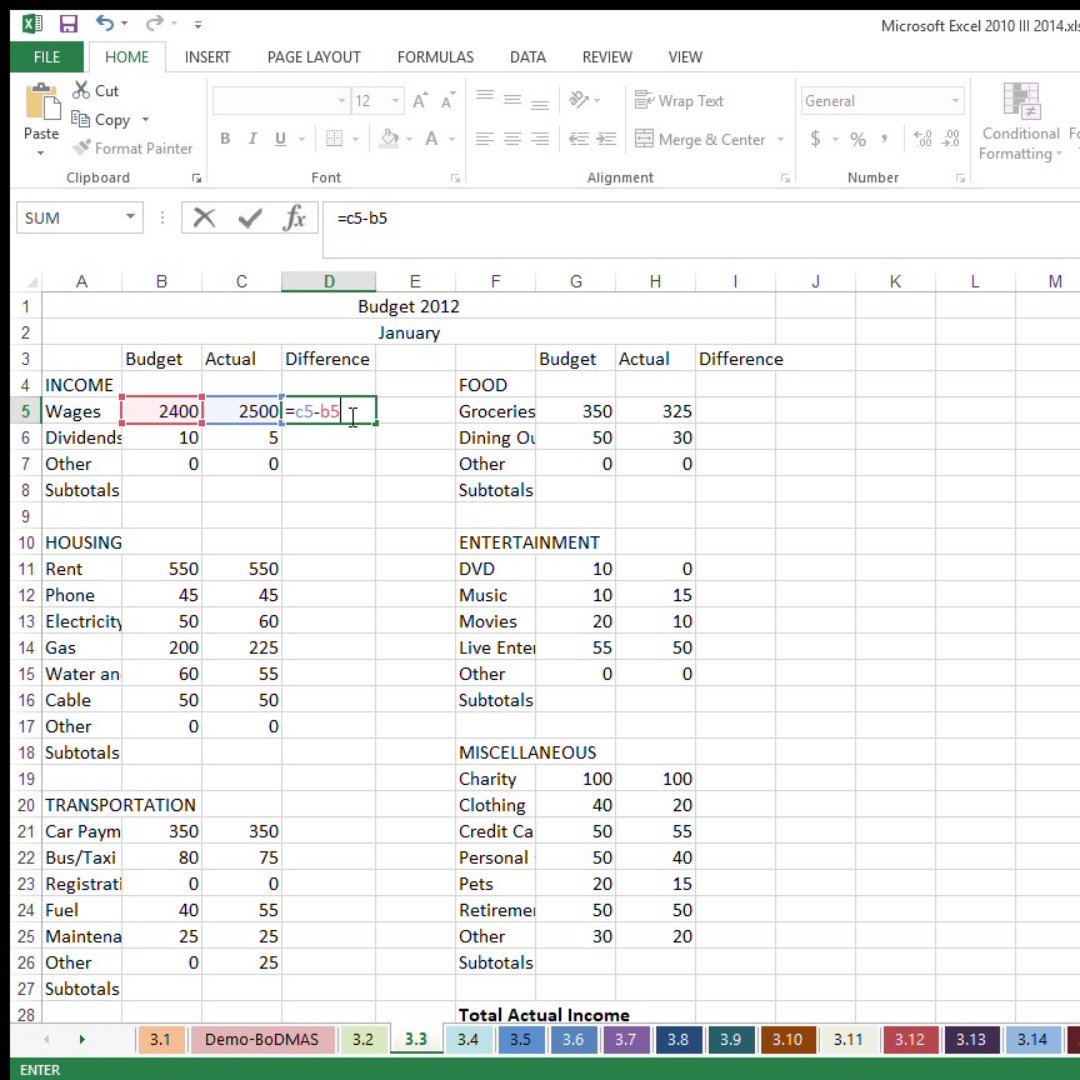Viewport: 1080px width, 1080px height.
Task: Toggle Align Left
Action: (x=485, y=139)
